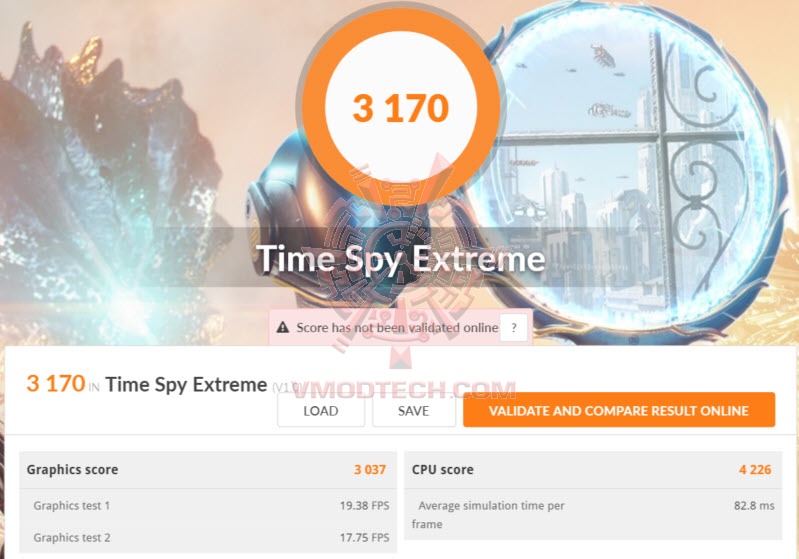Screen dimensions: 799x559
Task: Open the question mark help button
Action: (x=514, y=327)
